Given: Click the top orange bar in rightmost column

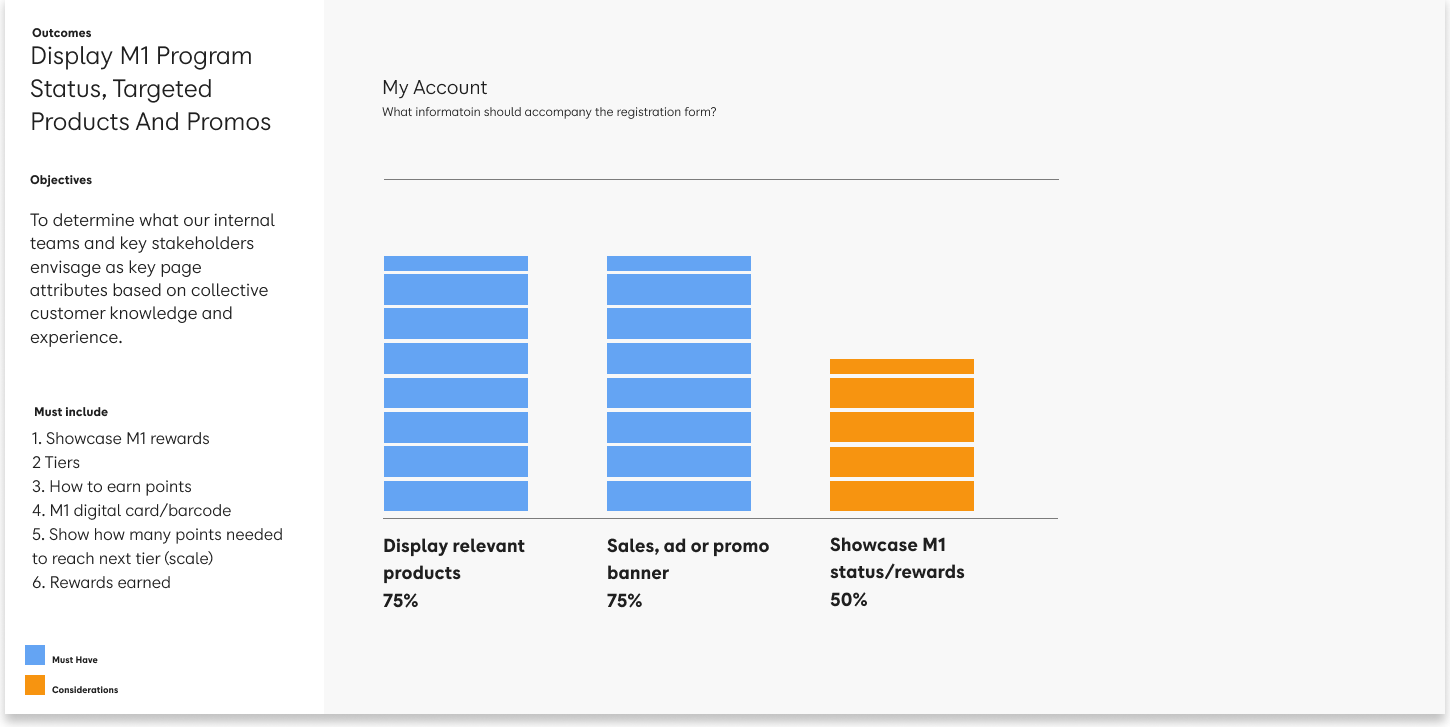Looking at the screenshot, I should point(901,365).
